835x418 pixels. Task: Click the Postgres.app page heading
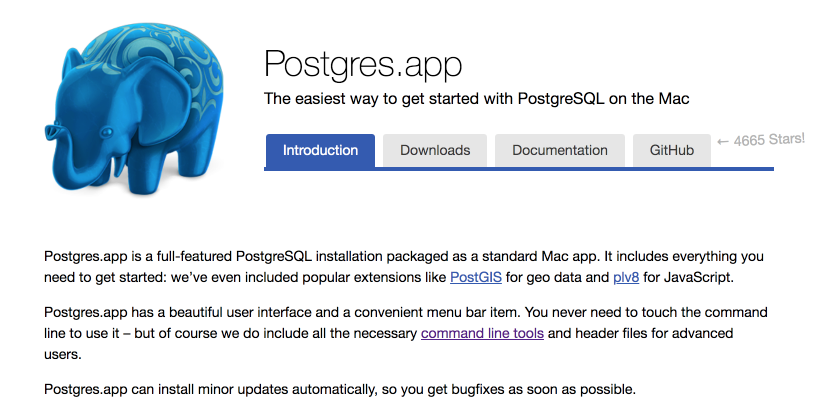363,64
